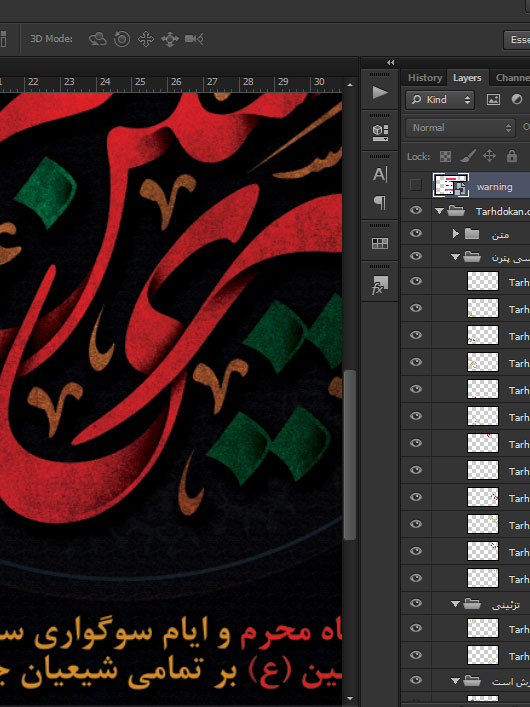Open the Kind filter type dropdown
This screenshot has width=530, height=707.
pyautogui.click(x=440, y=100)
